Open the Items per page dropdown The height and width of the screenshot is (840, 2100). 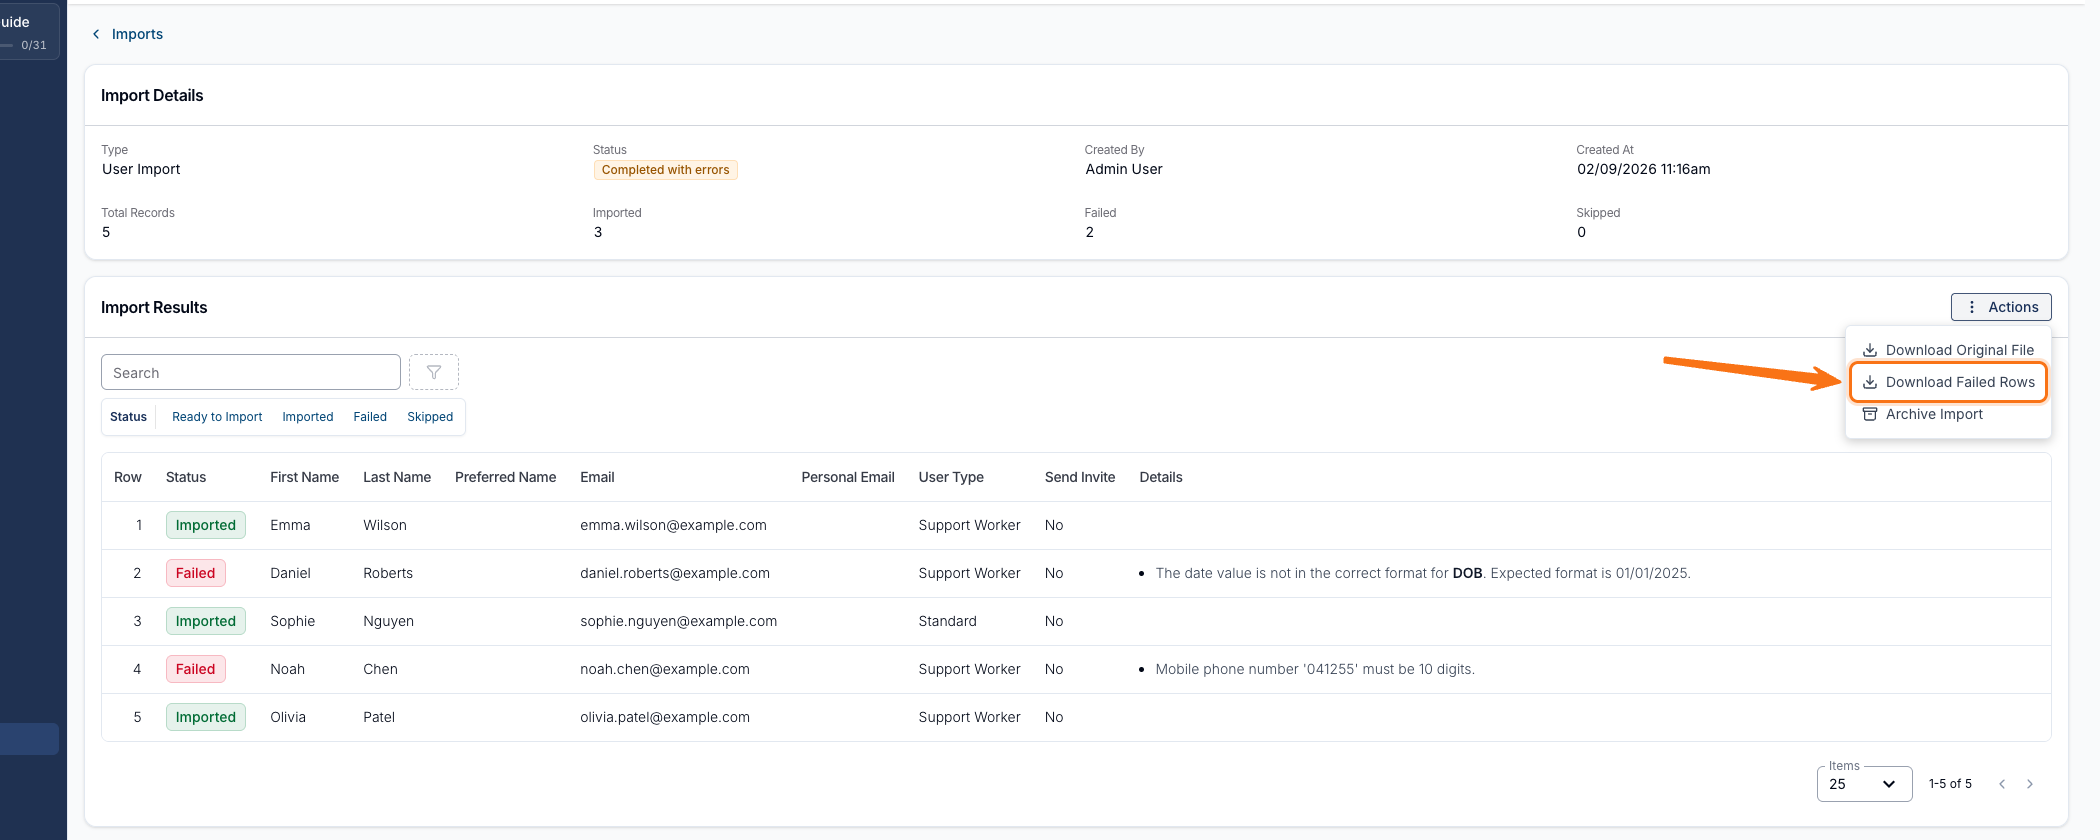click(1864, 784)
